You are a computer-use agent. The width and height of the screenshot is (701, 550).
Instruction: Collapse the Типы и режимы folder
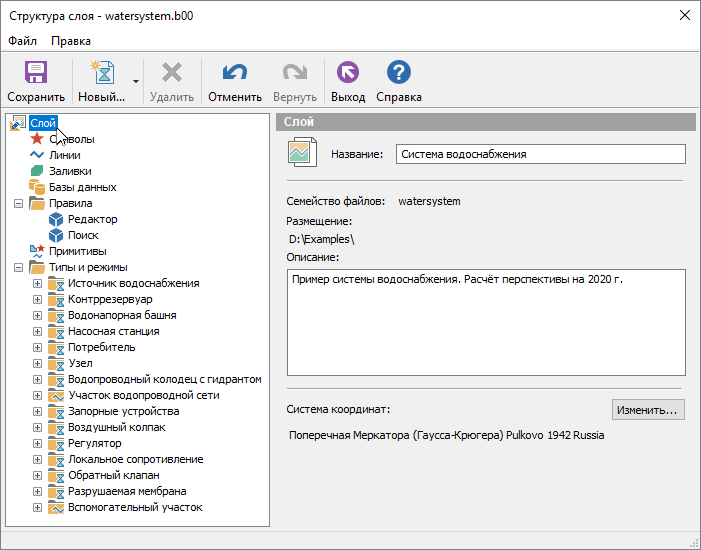coord(18,267)
